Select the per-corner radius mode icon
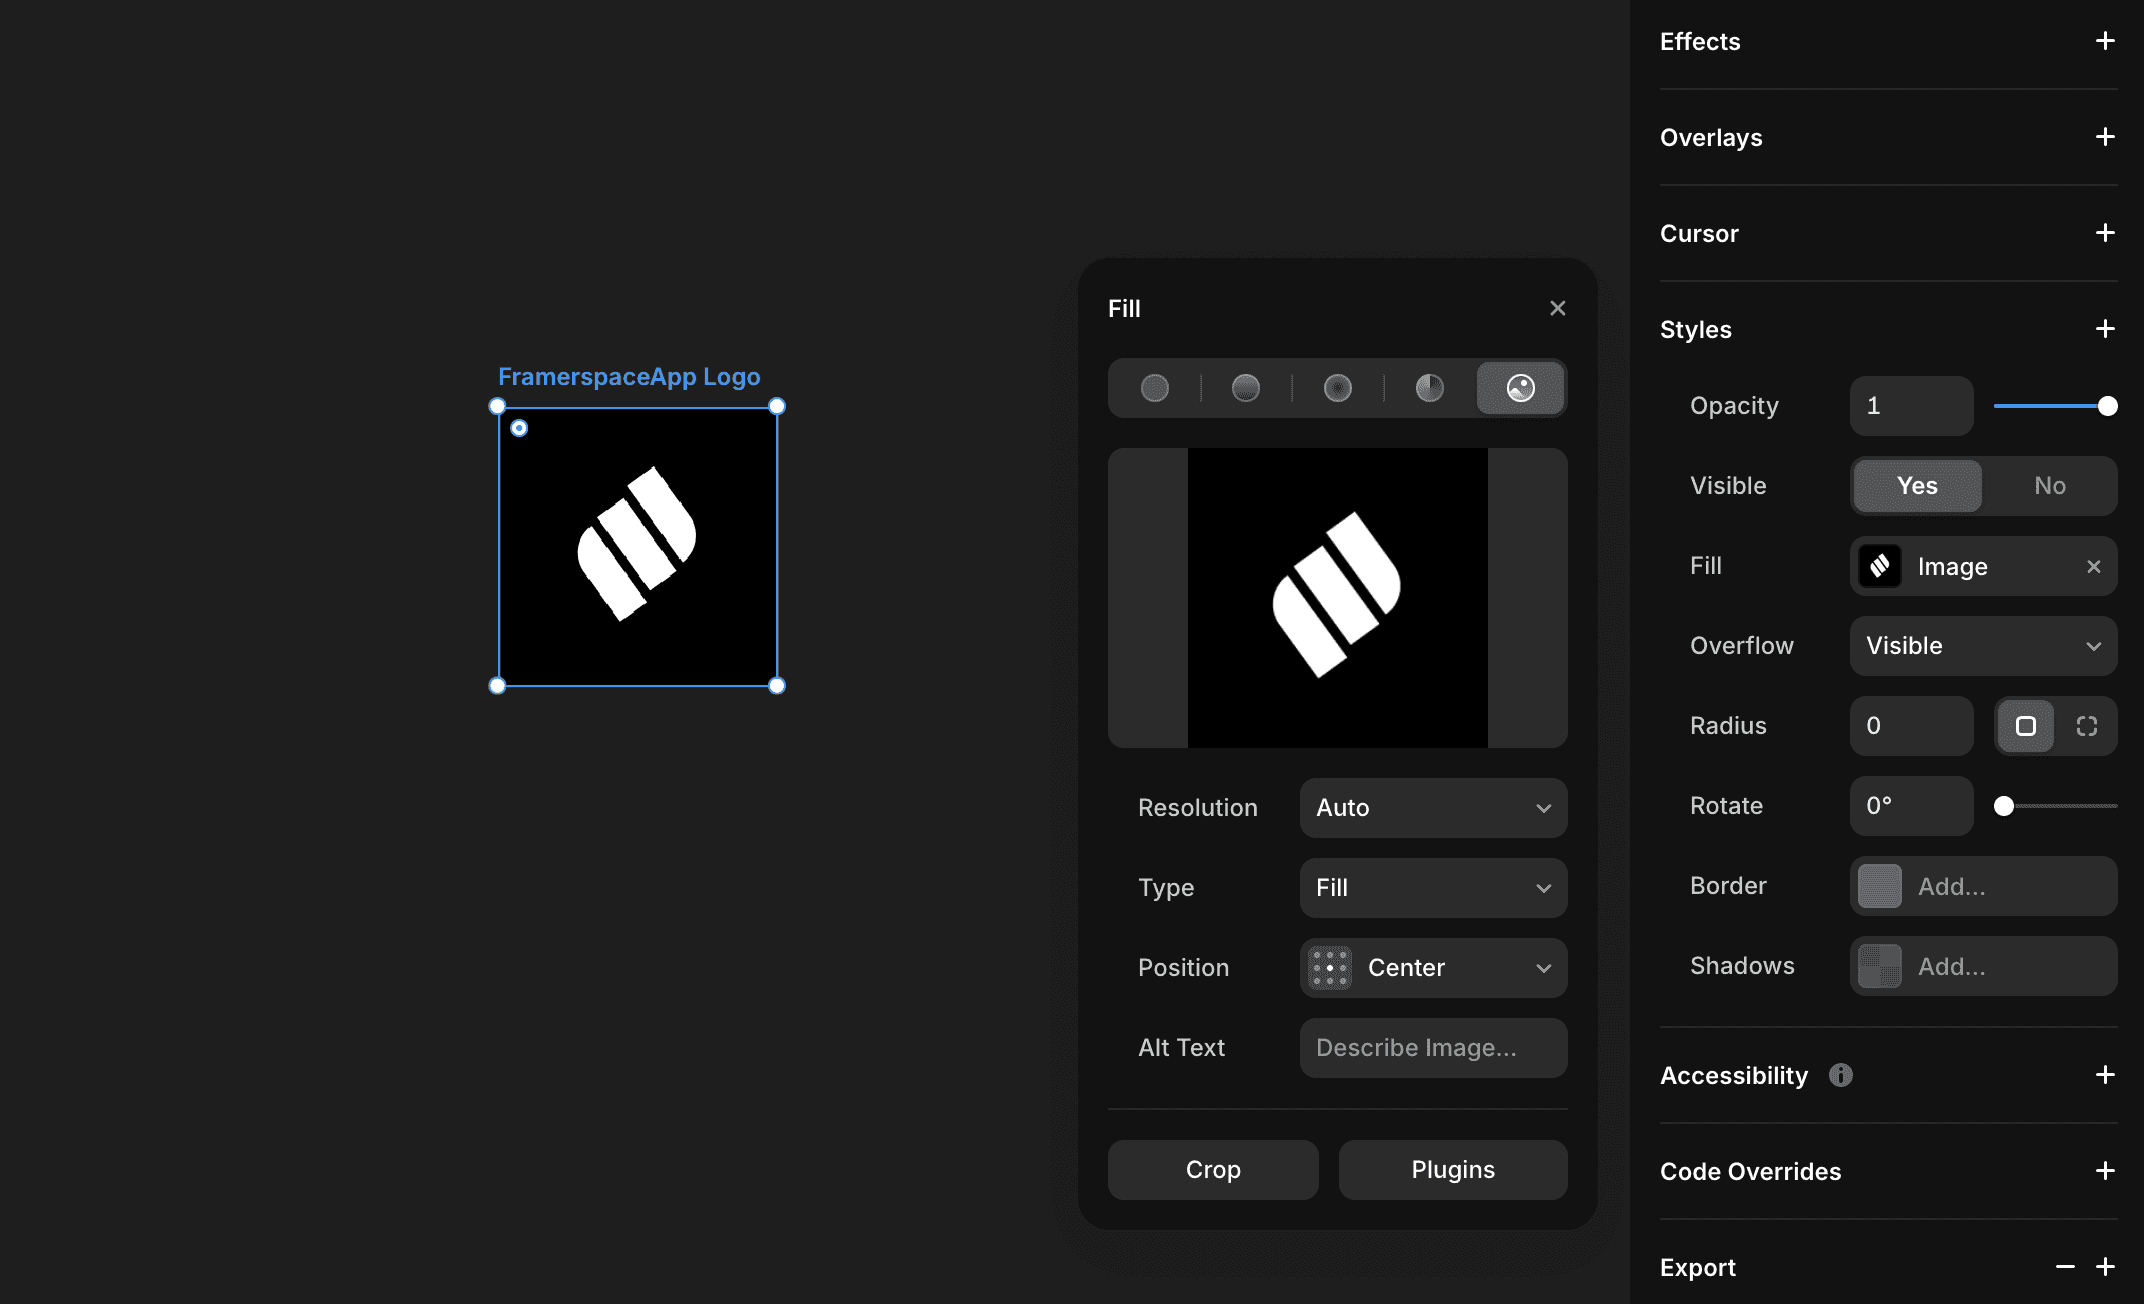Image resolution: width=2144 pixels, height=1304 pixels. [x=2086, y=726]
